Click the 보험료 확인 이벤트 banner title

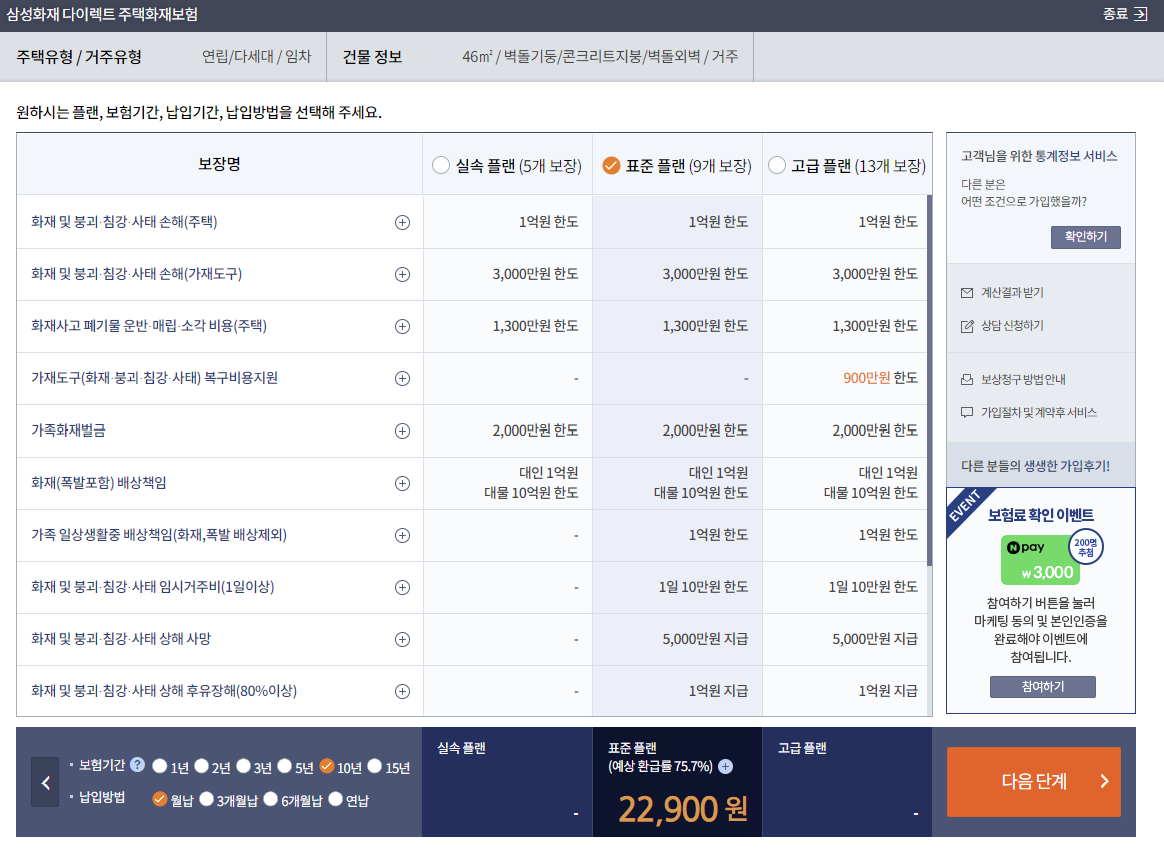point(1040,514)
